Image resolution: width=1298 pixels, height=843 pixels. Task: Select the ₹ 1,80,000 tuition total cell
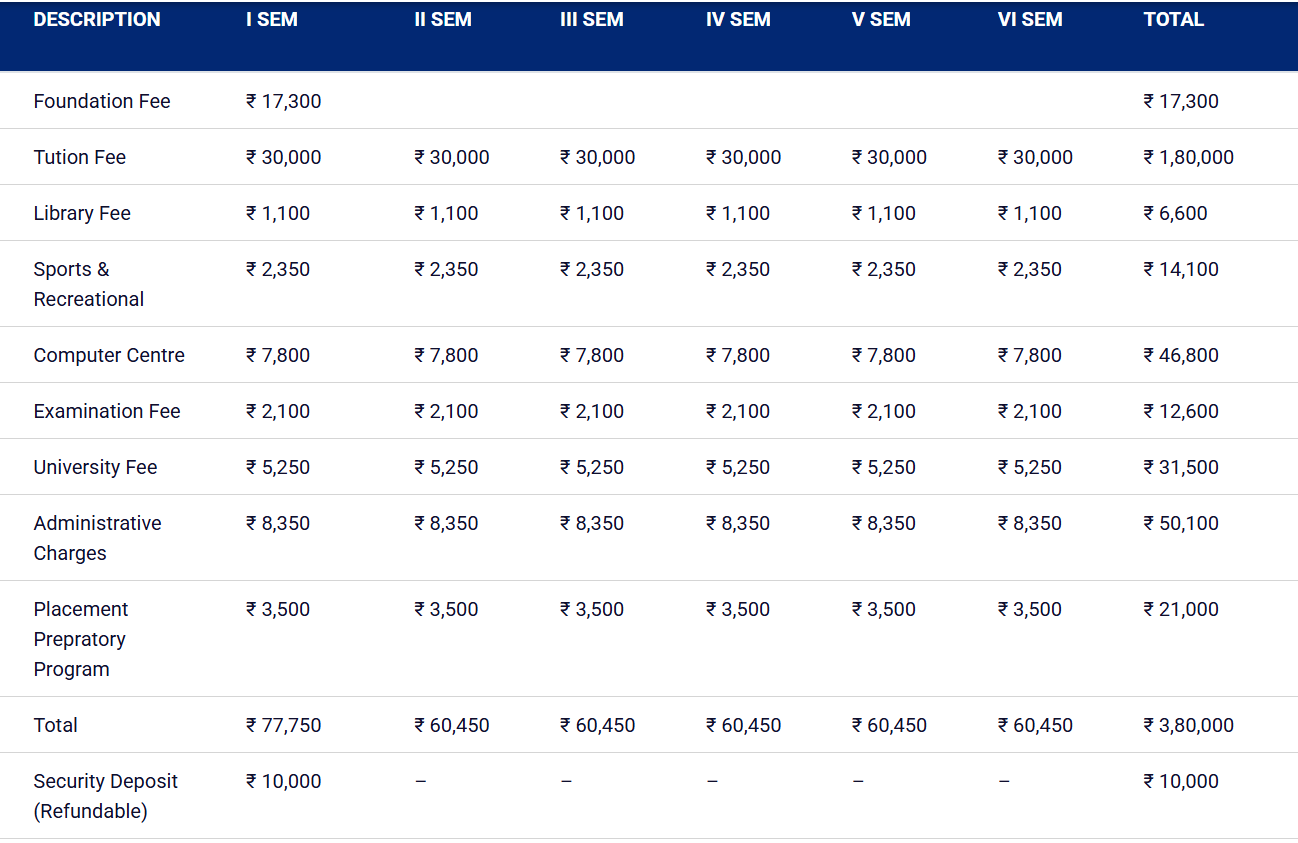[1189, 157]
